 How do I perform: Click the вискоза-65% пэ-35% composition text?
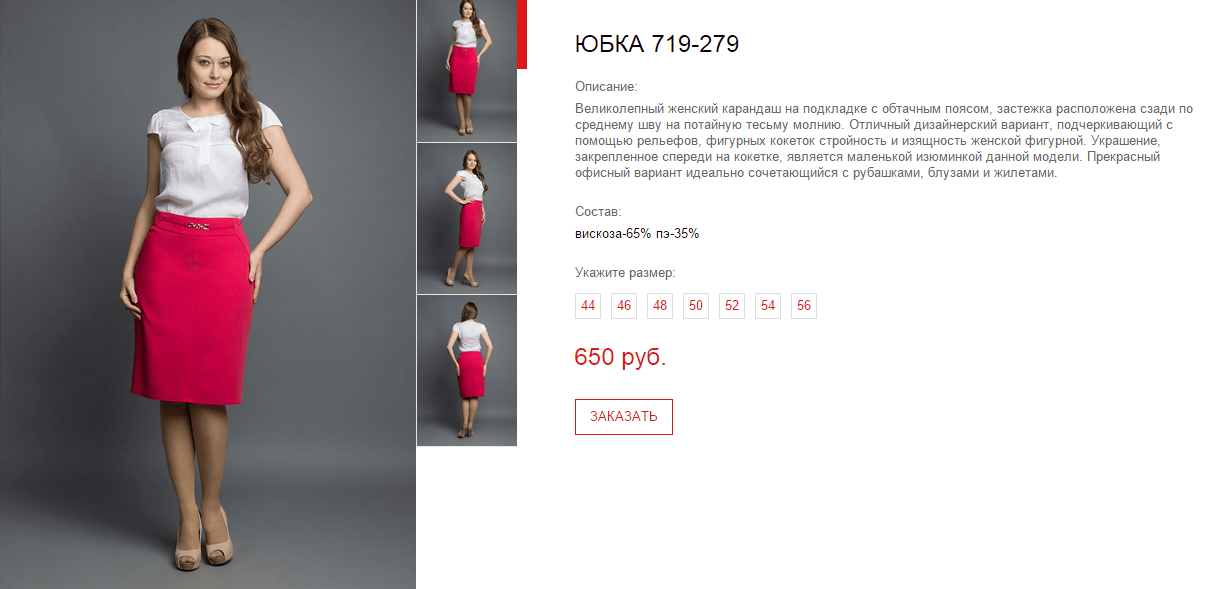click(637, 234)
